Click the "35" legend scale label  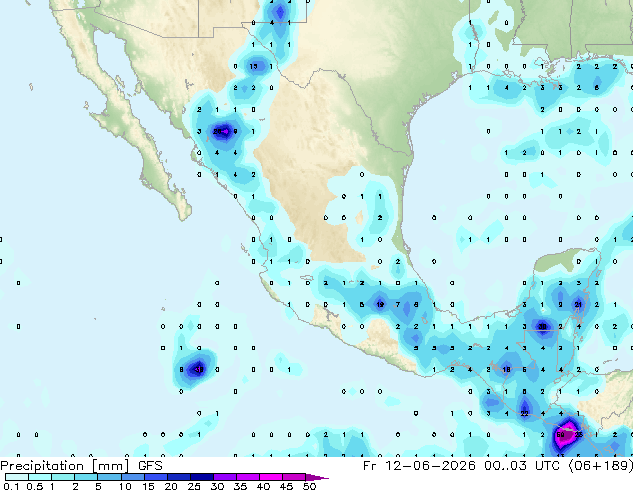click(240, 486)
